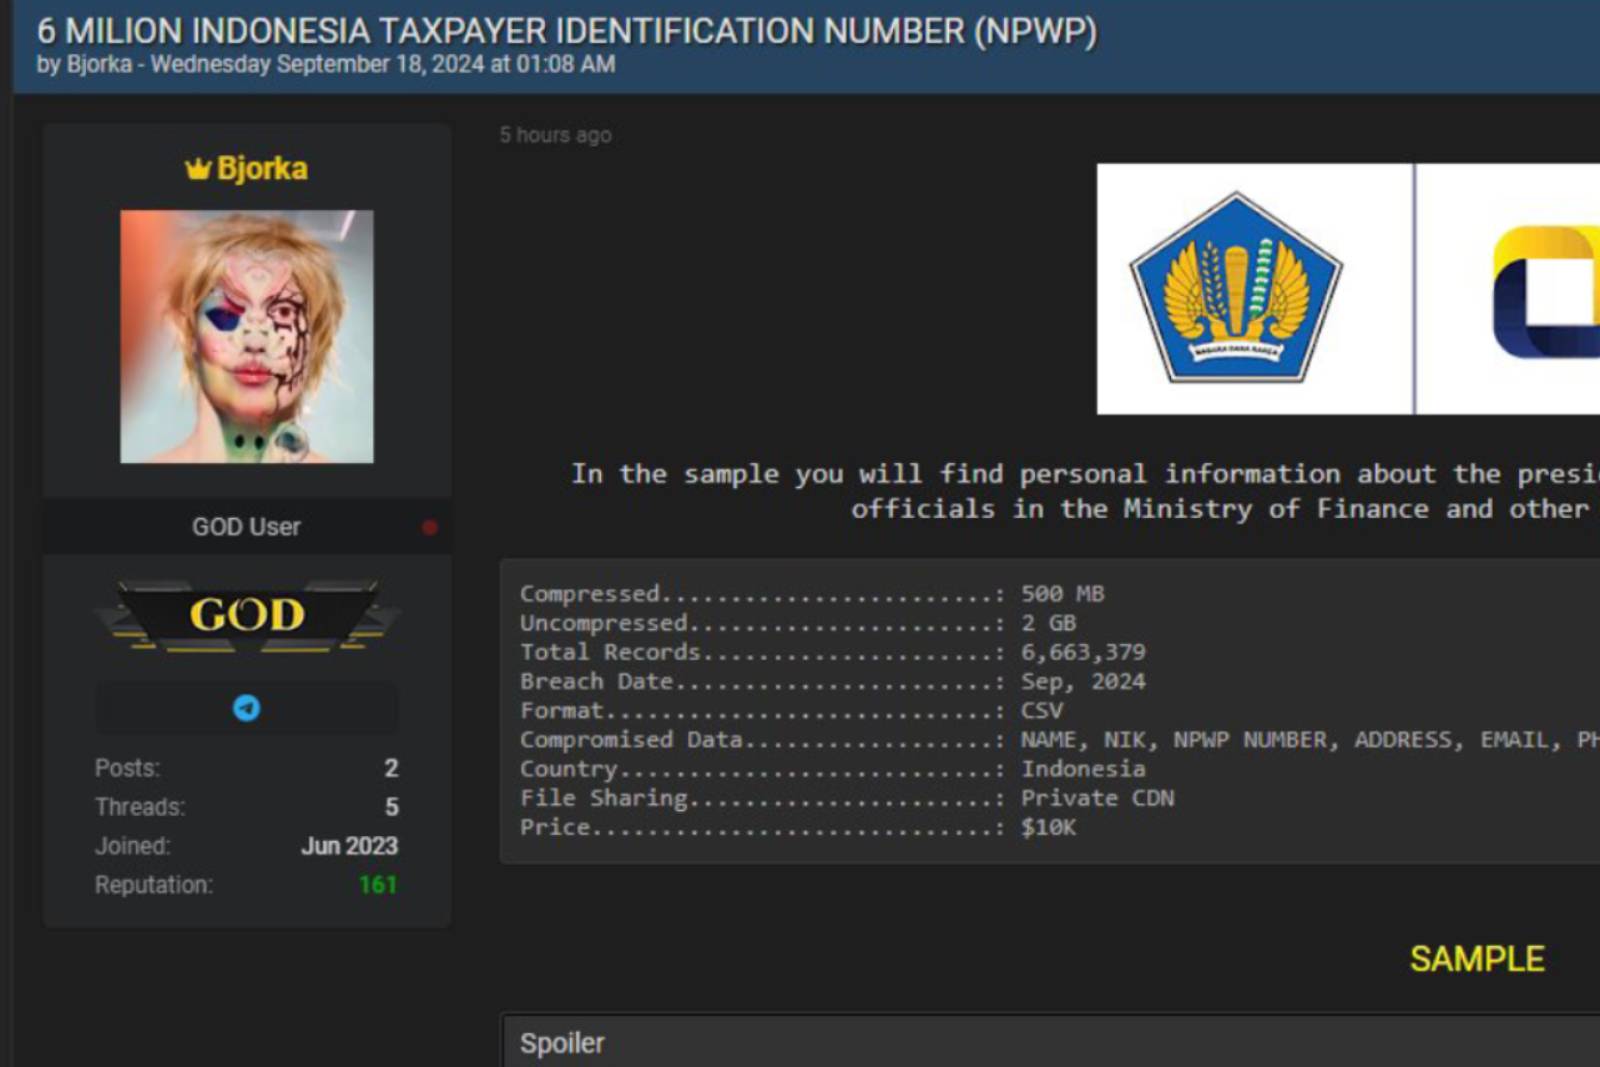Click the Total Records line in the code block

pos(832,652)
